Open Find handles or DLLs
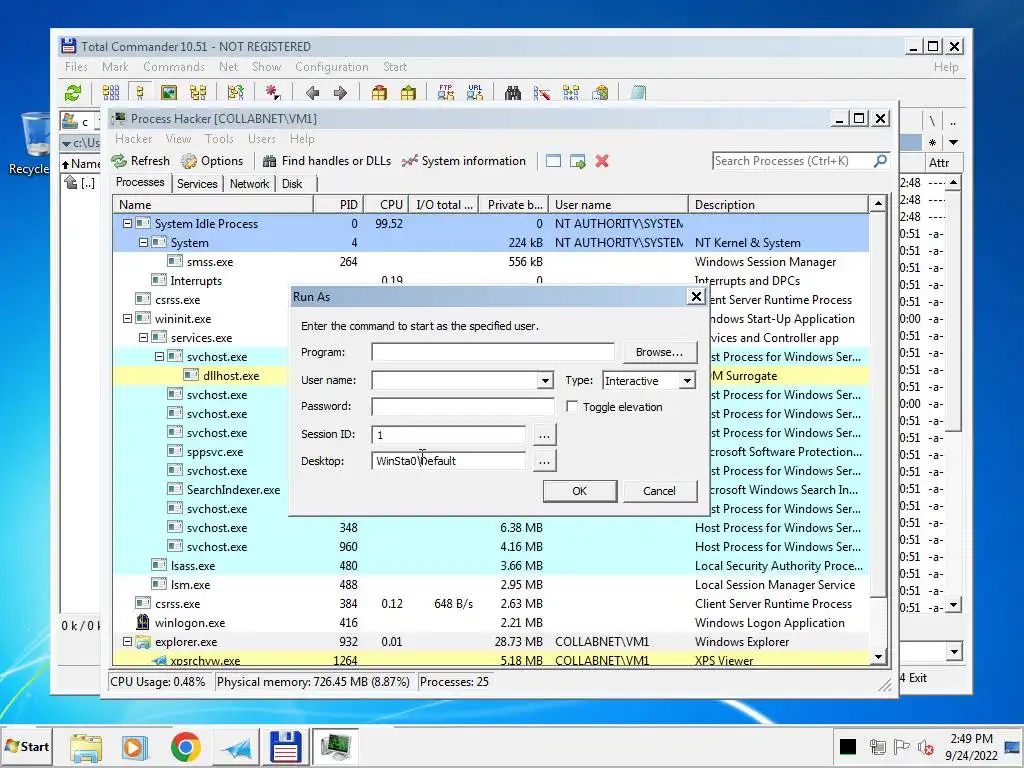The image size is (1024, 768). pyautogui.click(x=327, y=161)
